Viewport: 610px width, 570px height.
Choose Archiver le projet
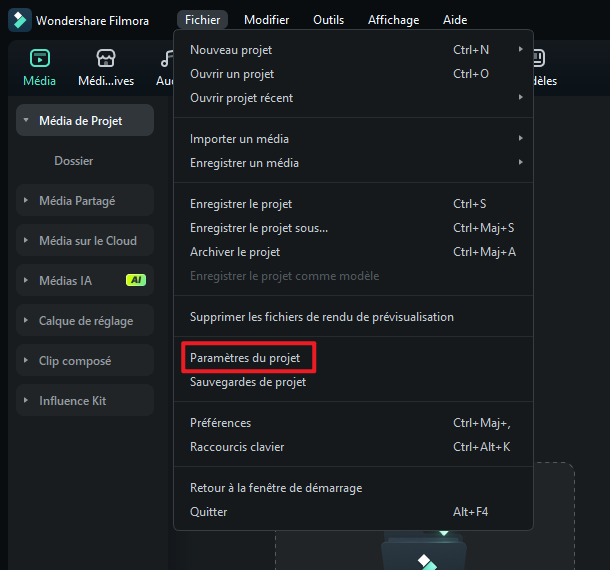pos(353,252)
